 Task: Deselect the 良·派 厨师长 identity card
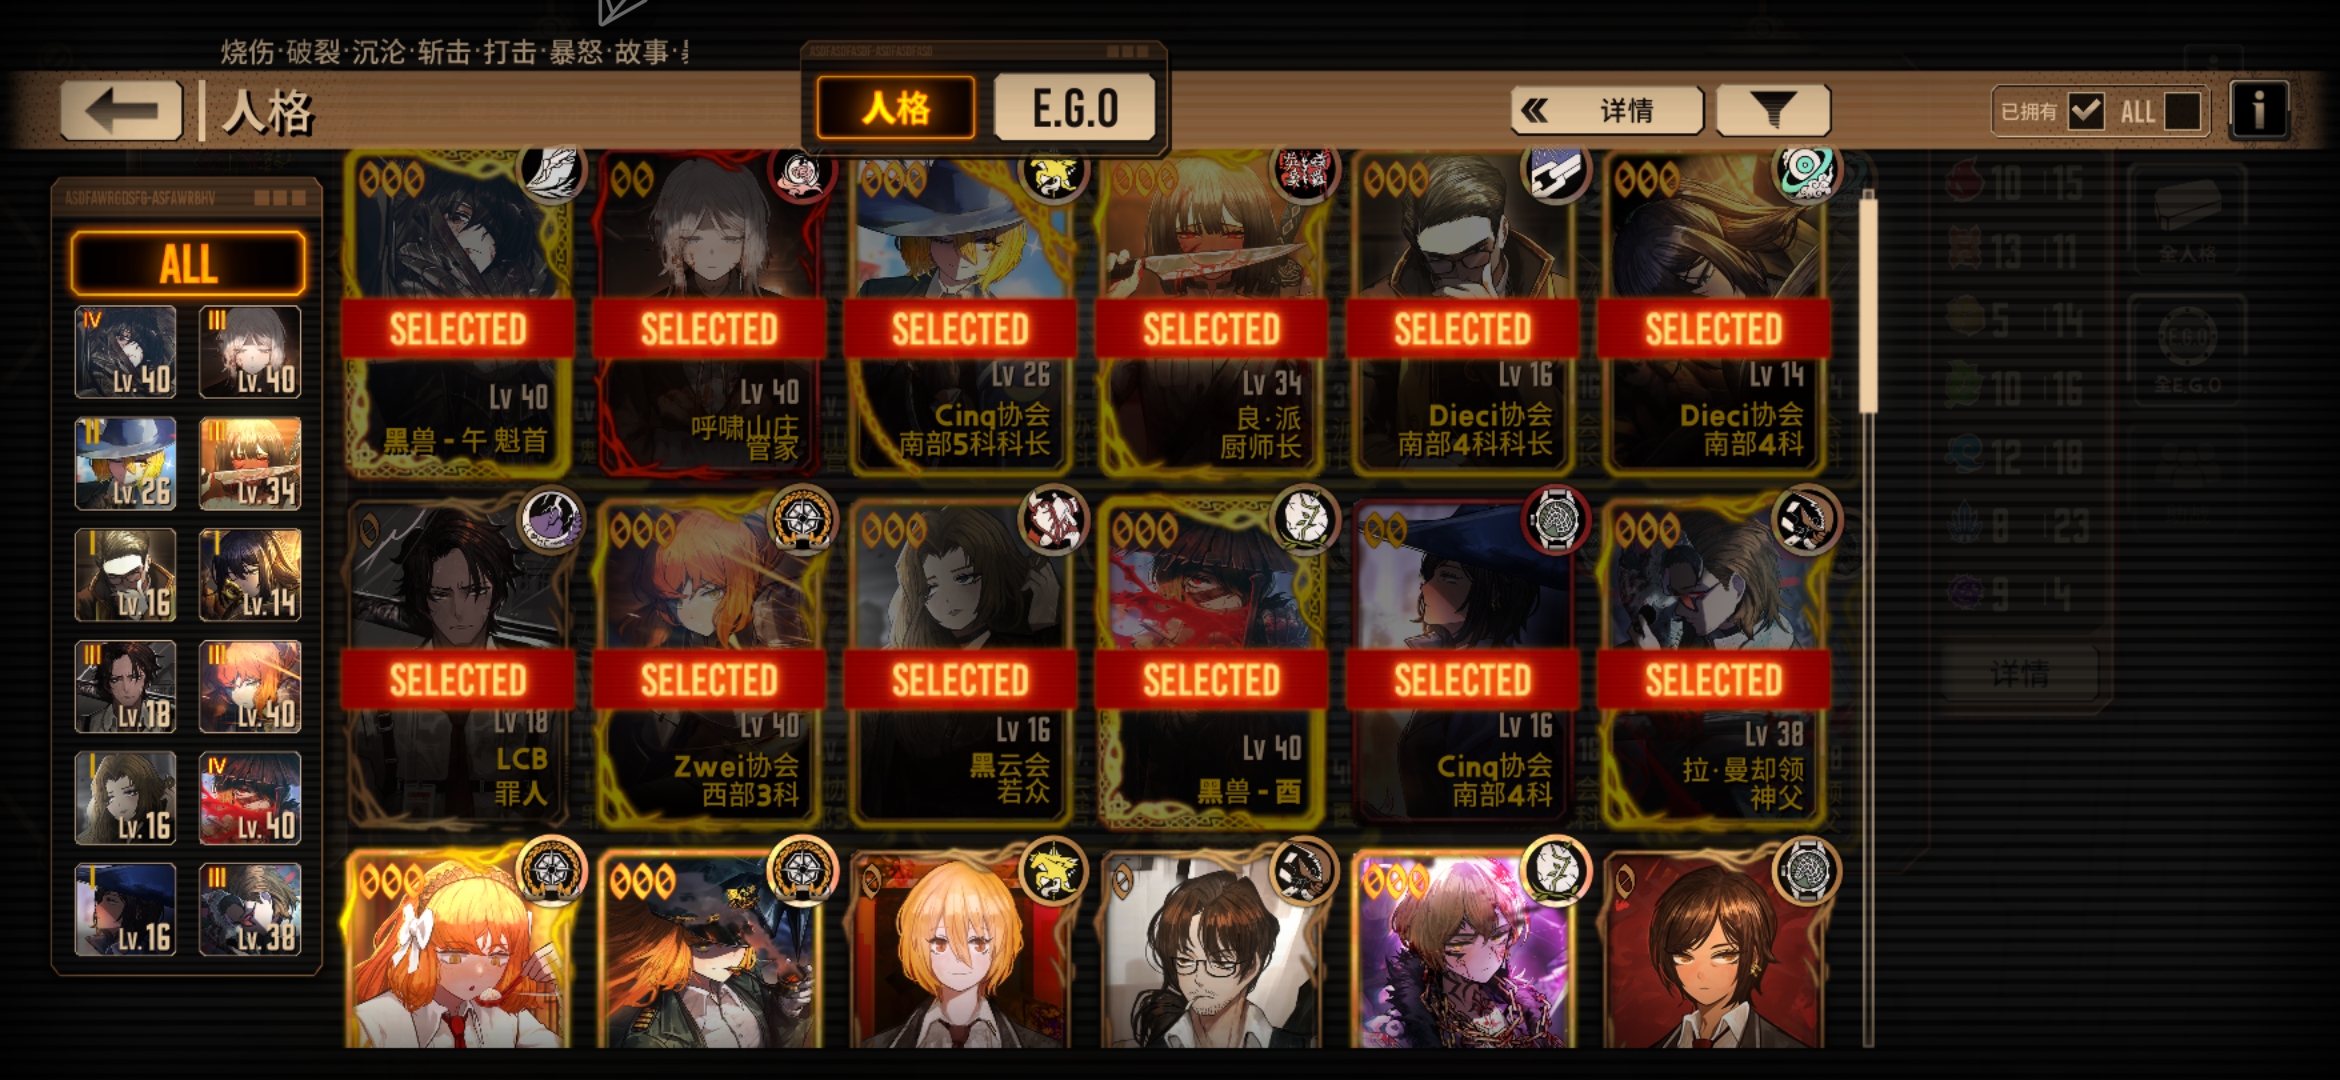[1211, 312]
